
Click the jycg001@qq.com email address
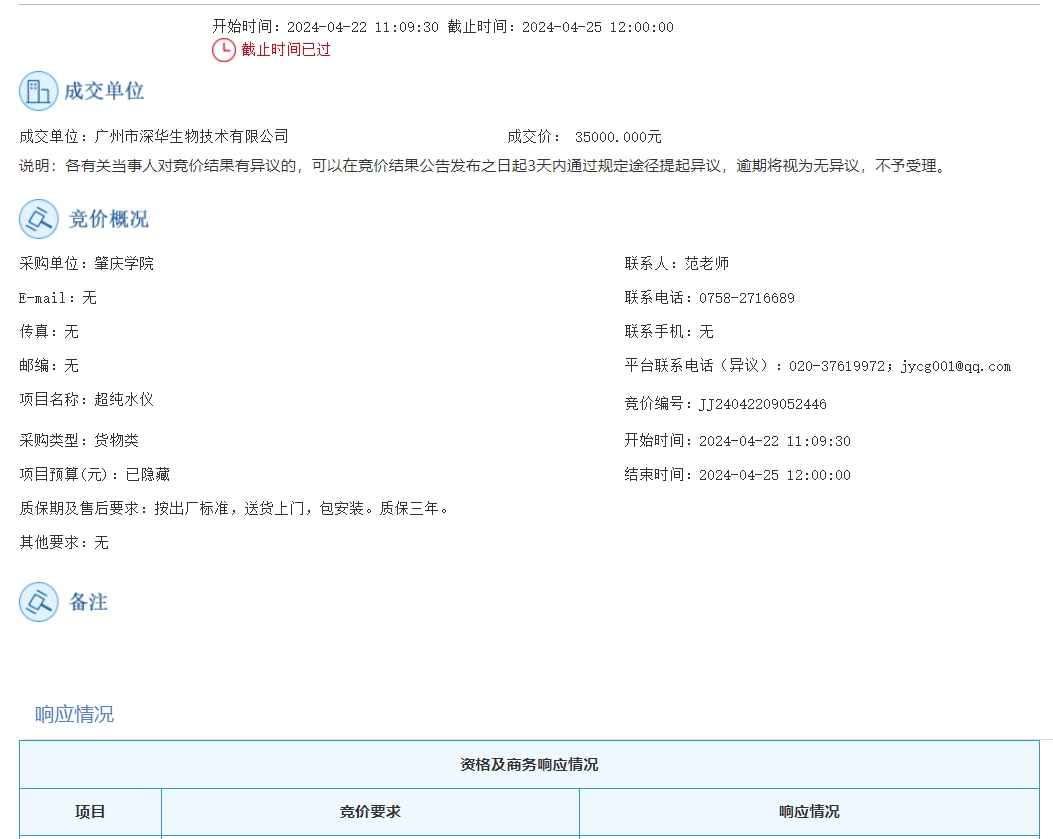[955, 366]
